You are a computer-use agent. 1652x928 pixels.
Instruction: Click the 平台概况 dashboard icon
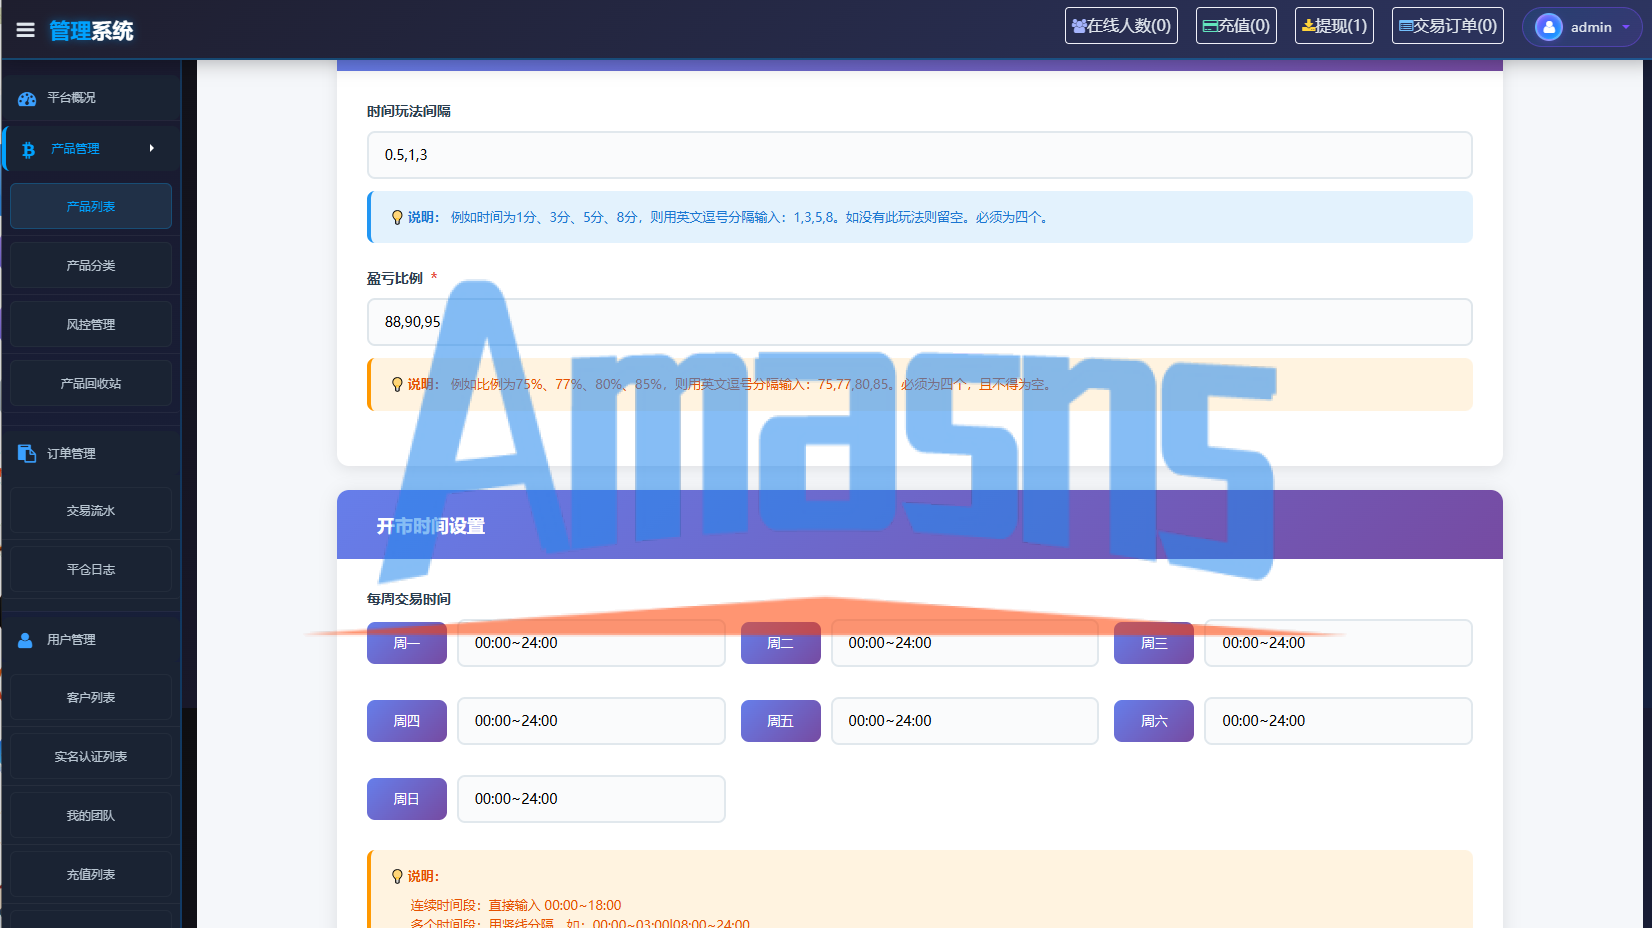pos(27,98)
